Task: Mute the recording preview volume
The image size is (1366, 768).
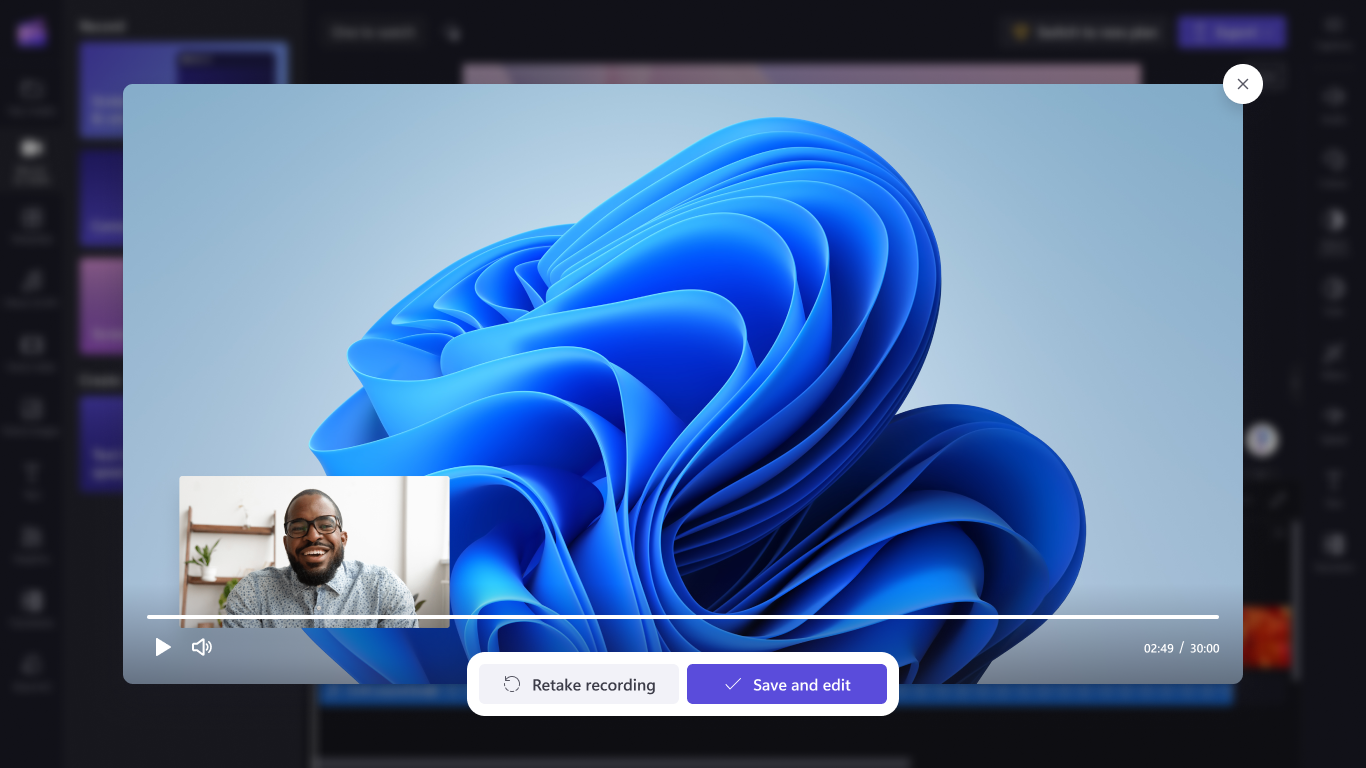Action: tap(202, 647)
